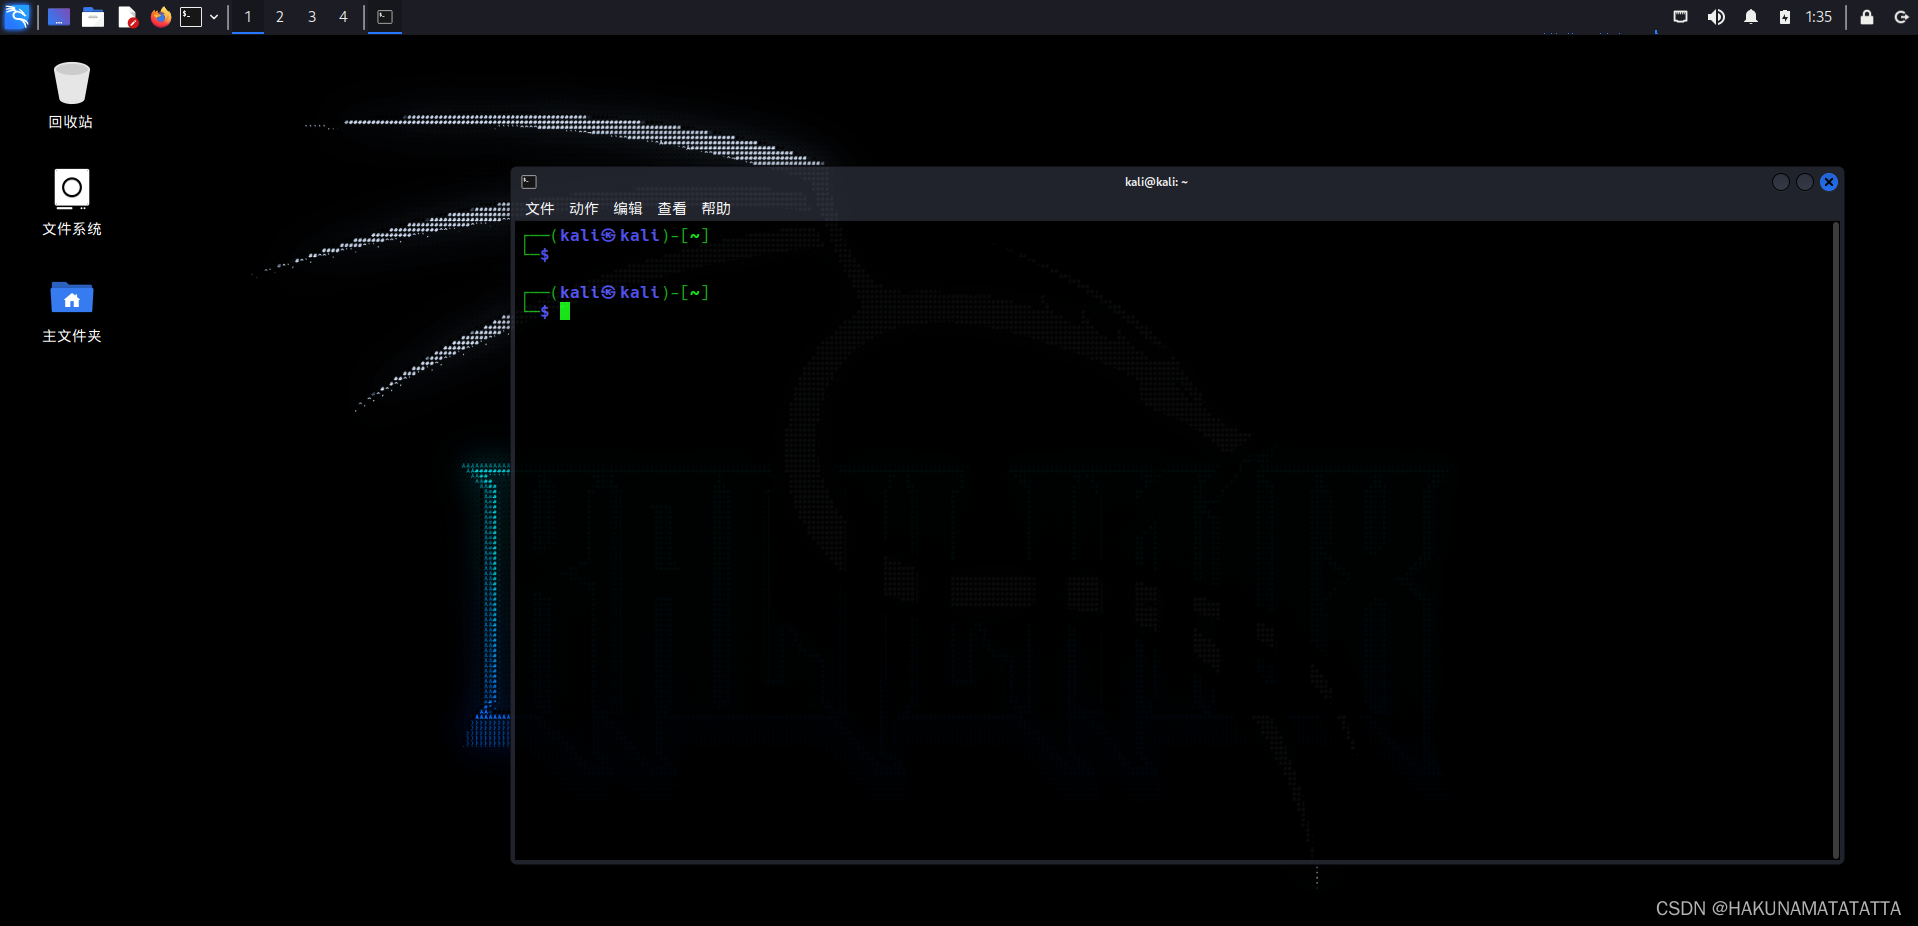Open the 主文件夹 desktop shortcut
1918x926 pixels.
71,310
